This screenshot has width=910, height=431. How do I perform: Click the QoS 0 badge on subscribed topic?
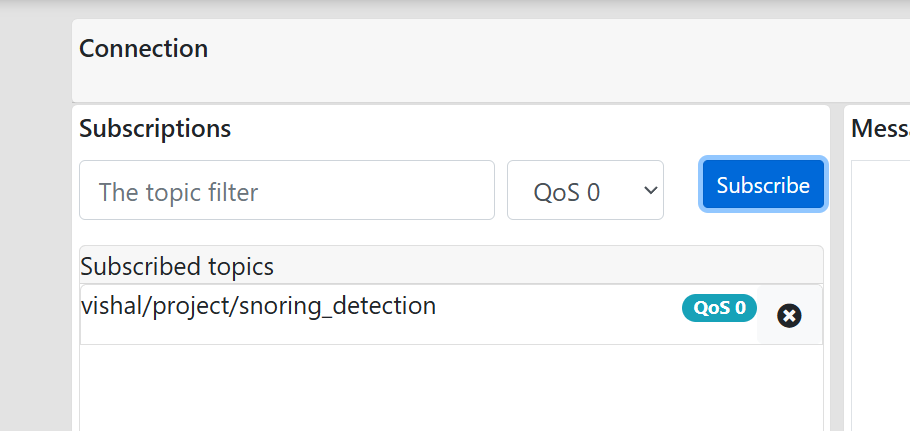pyautogui.click(x=719, y=308)
